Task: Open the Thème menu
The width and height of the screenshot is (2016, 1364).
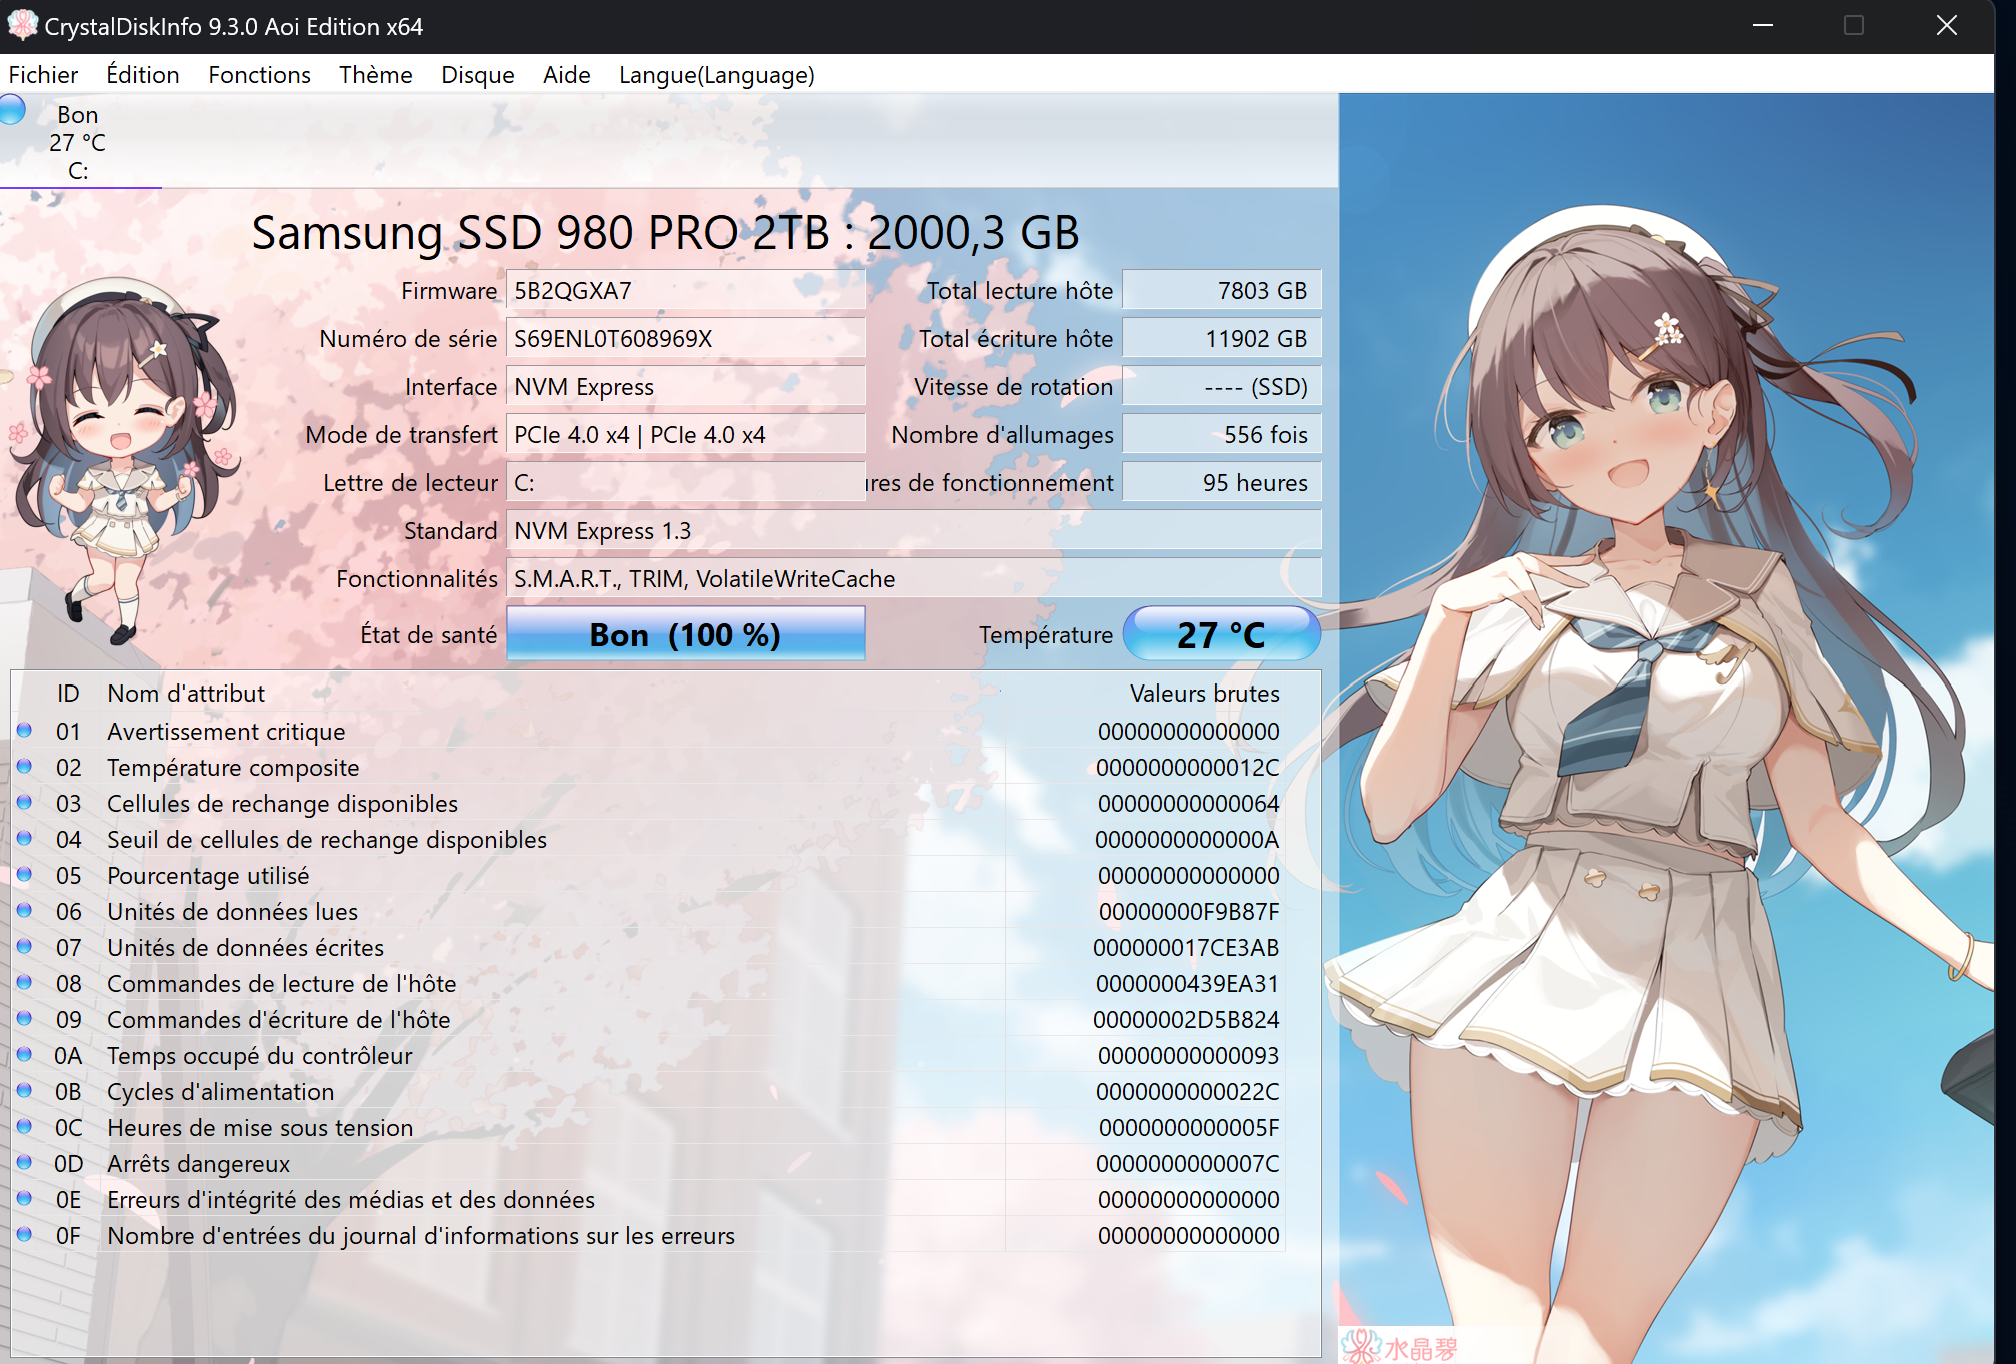Action: click(x=375, y=75)
